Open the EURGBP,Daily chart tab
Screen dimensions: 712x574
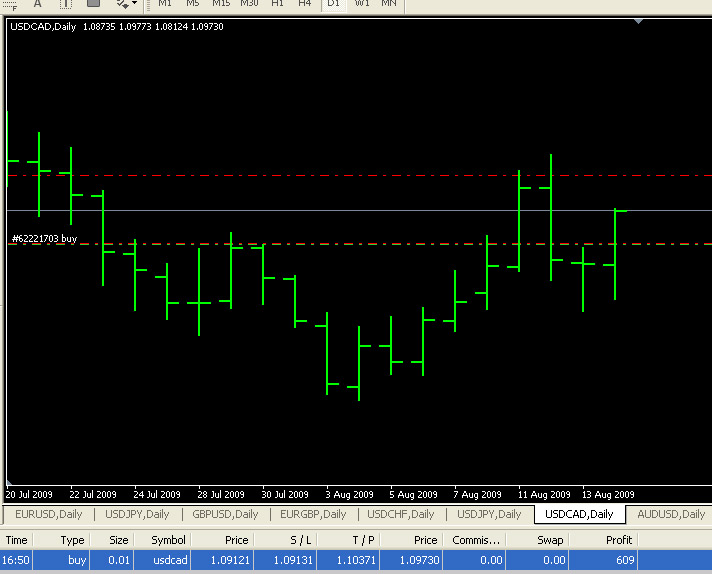click(x=313, y=514)
